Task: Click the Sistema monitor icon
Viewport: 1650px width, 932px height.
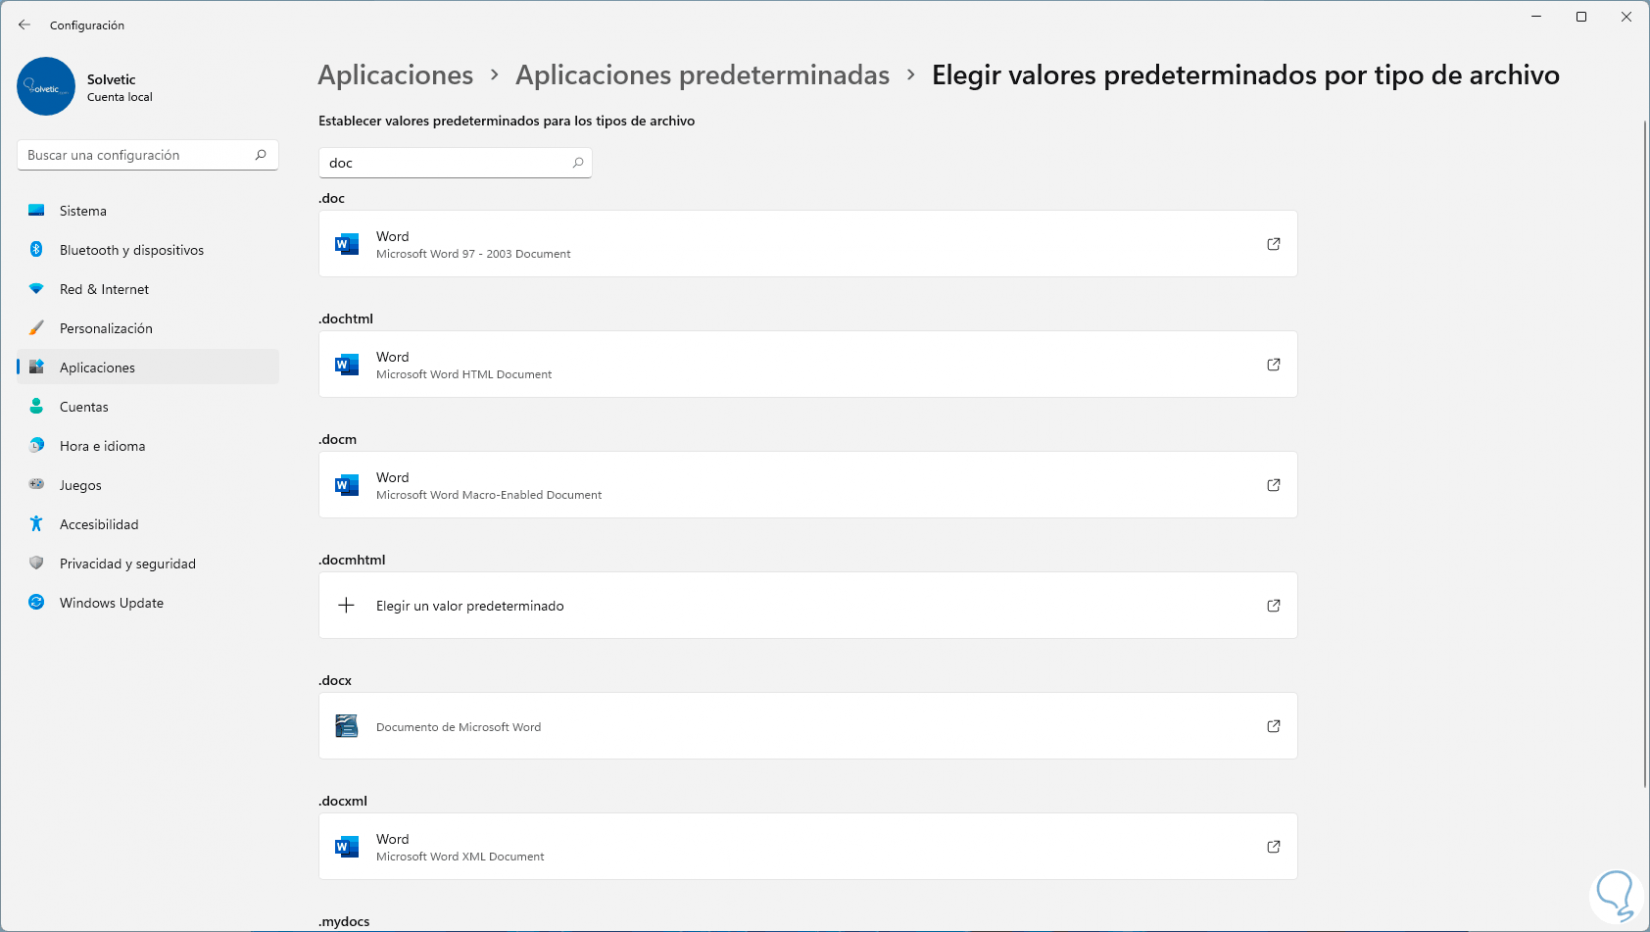Action: [x=36, y=210]
